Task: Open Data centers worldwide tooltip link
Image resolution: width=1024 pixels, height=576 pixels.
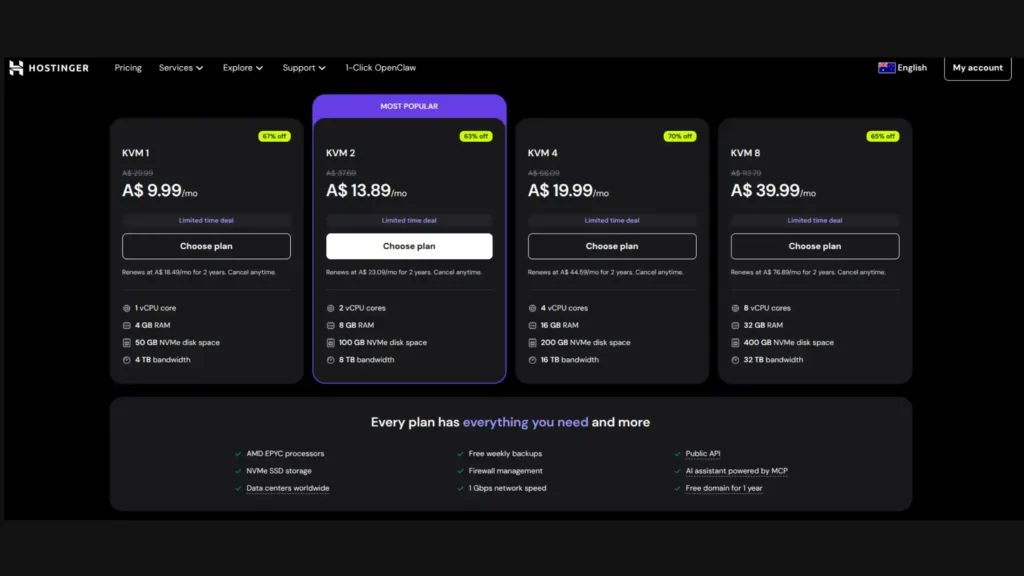Action: [287, 488]
